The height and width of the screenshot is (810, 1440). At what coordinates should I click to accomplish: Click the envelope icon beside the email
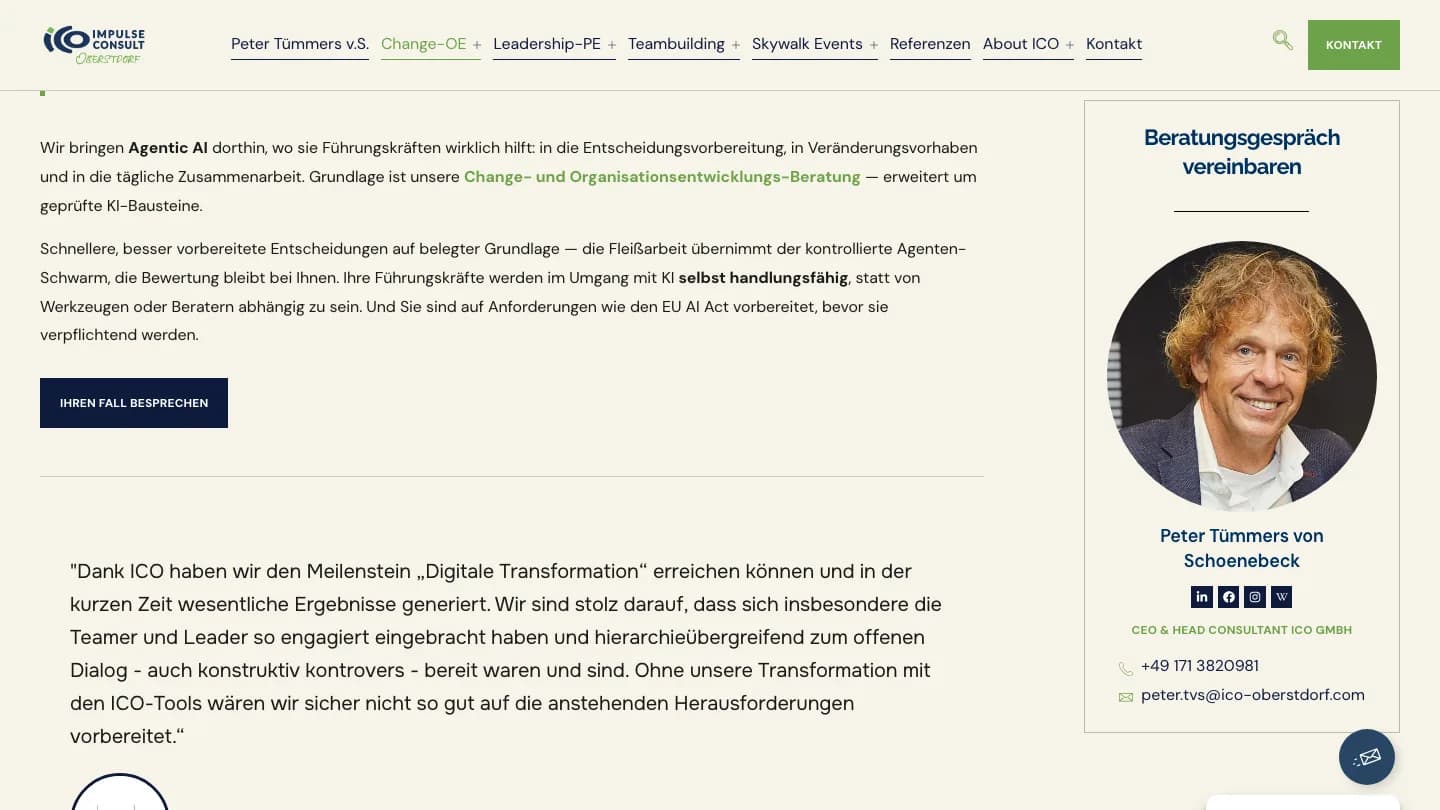[1126, 697]
